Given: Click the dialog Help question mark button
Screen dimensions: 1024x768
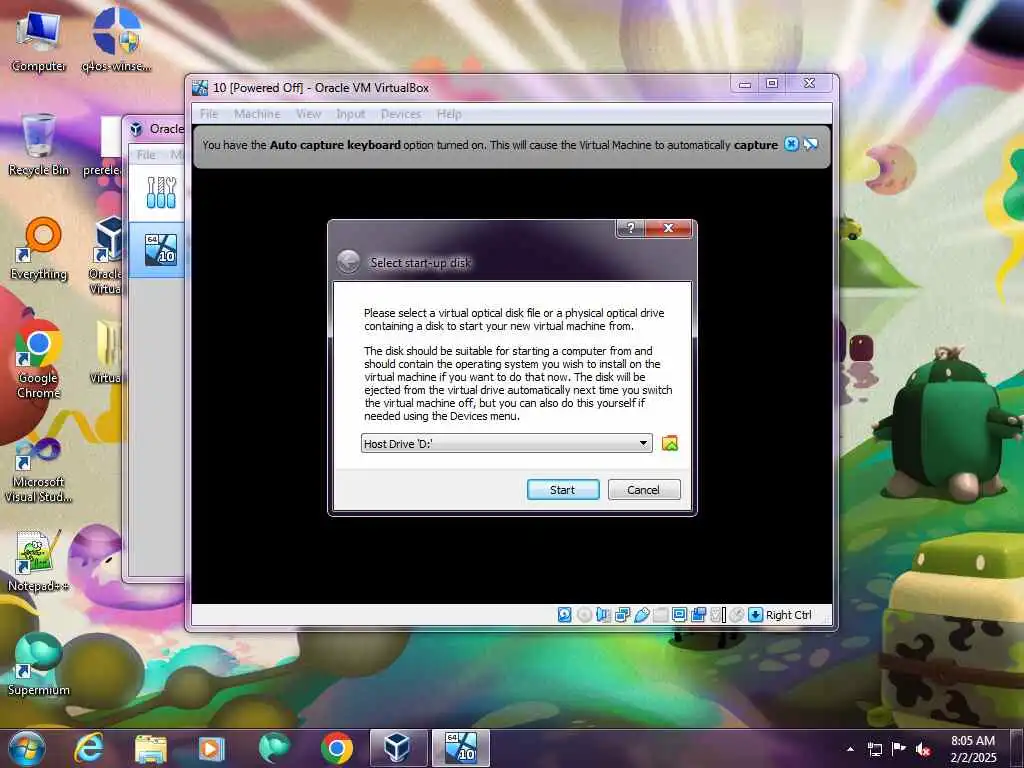Looking at the screenshot, I should [630, 228].
